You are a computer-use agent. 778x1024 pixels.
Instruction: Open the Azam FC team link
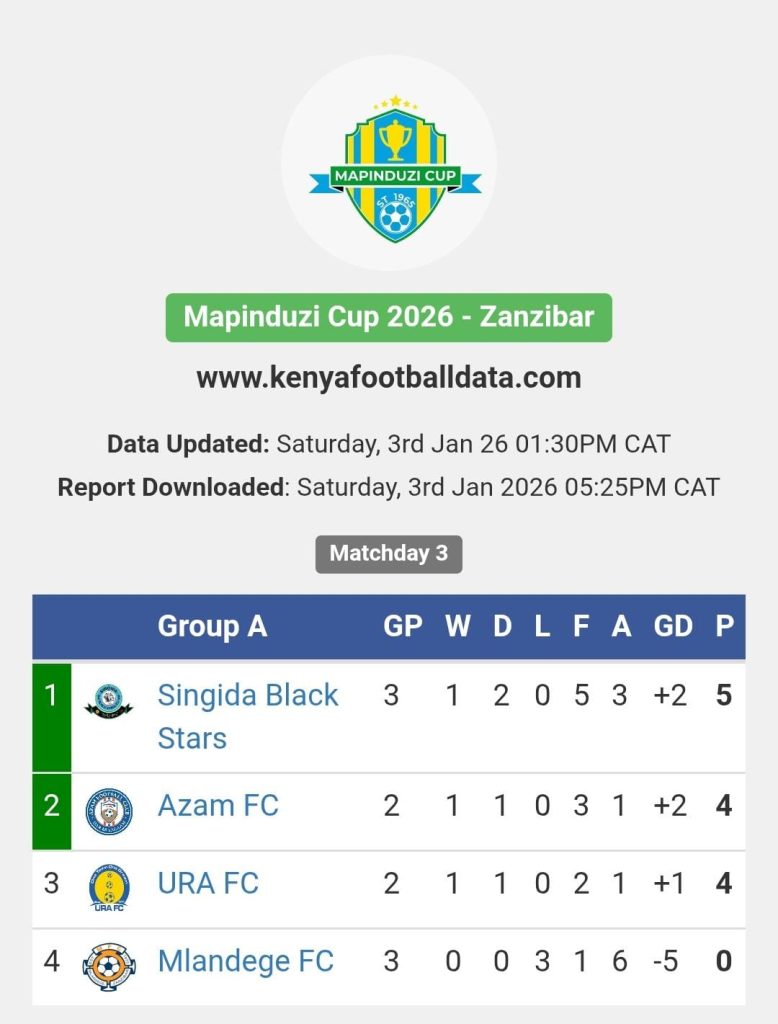(218, 806)
